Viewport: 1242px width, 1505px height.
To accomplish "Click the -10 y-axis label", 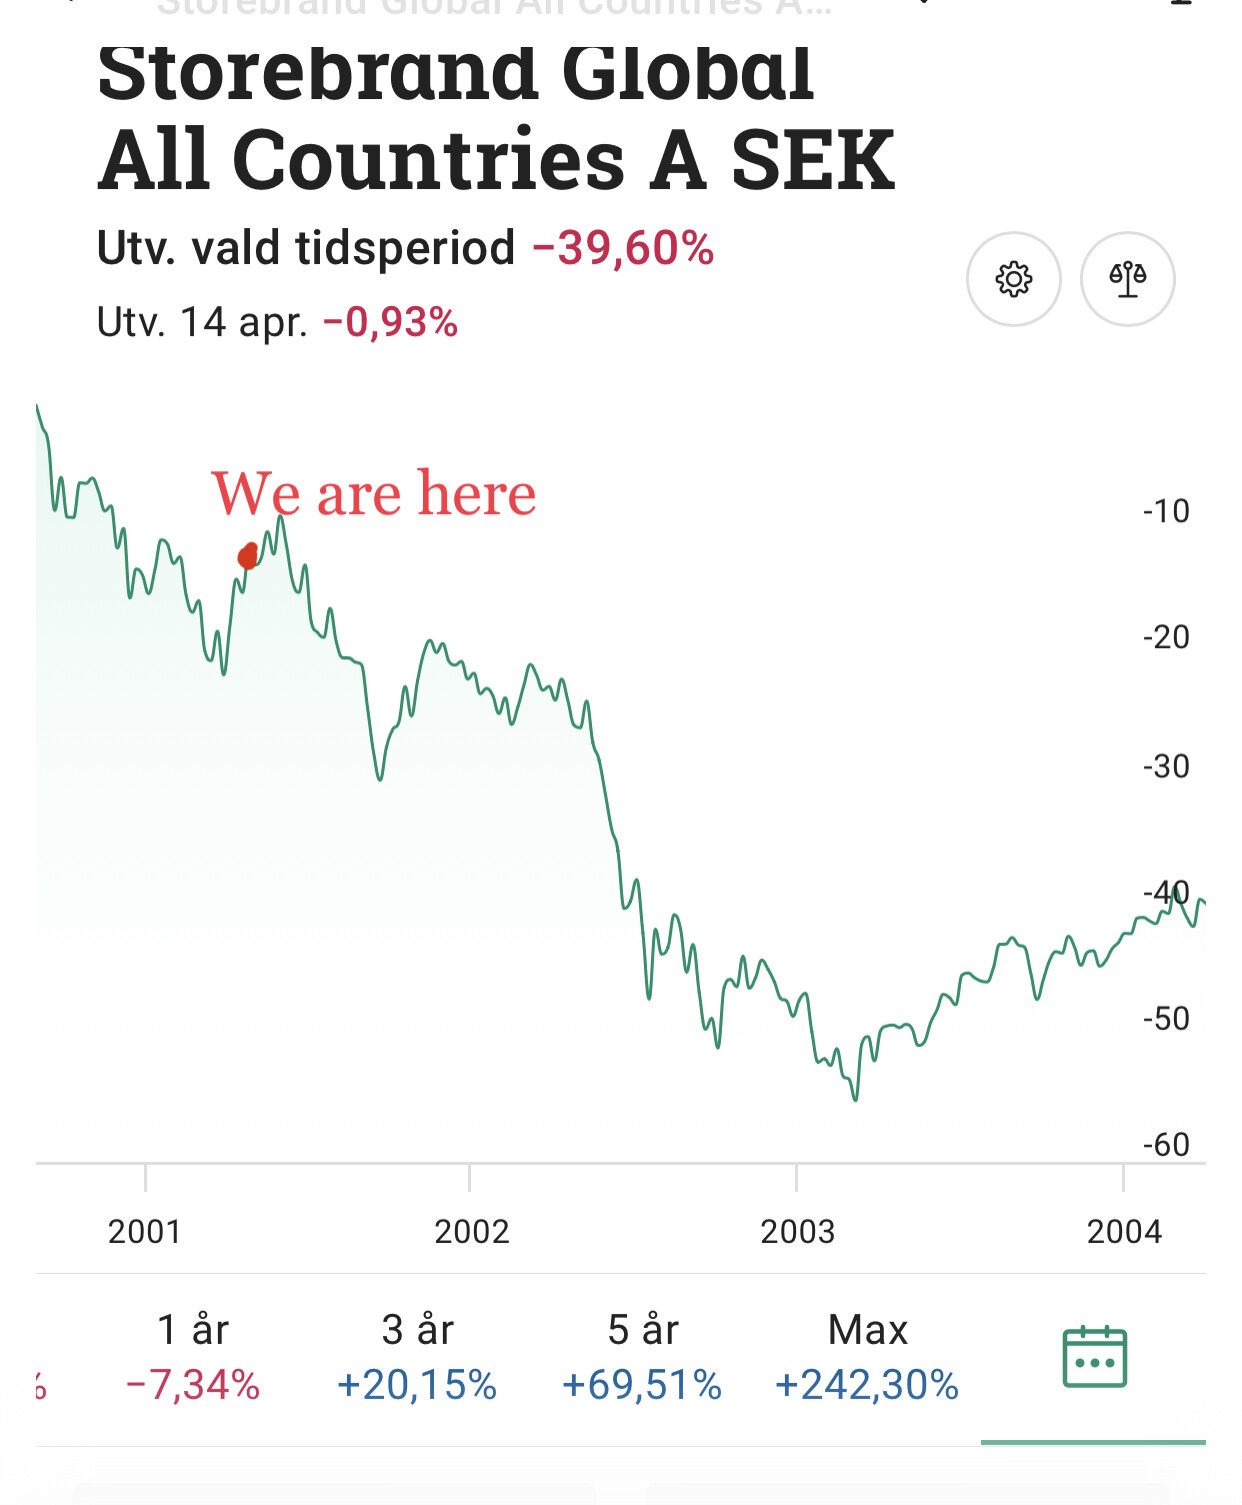I will click(x=1166, y=511).
